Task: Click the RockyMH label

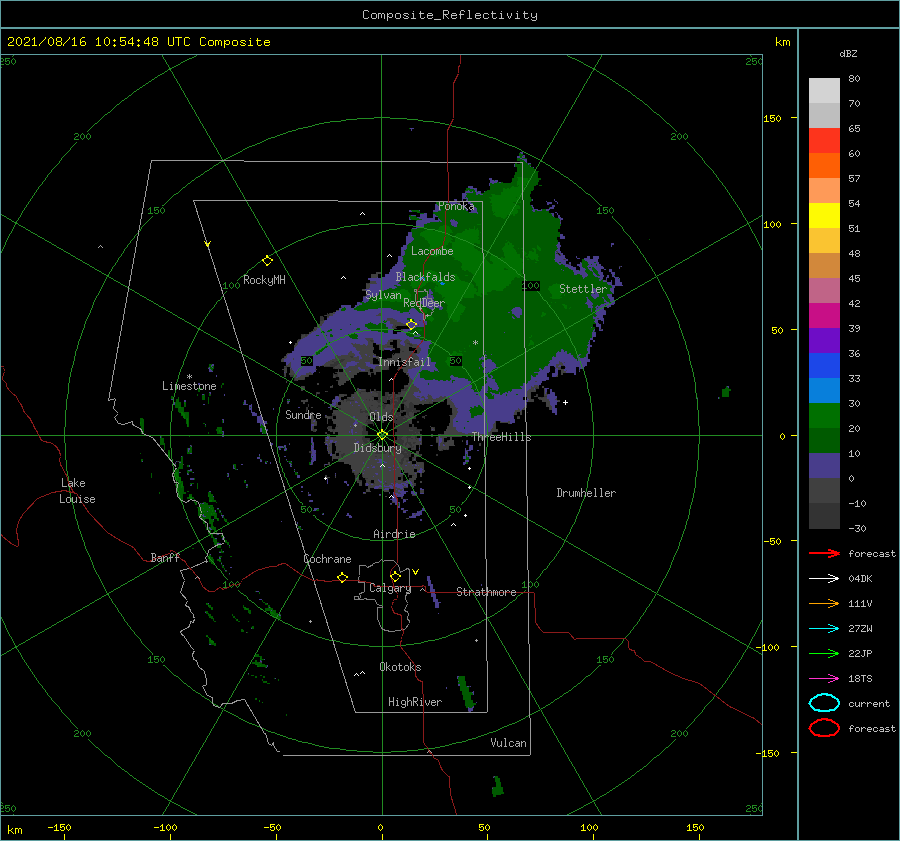Action: pos(264,280)
